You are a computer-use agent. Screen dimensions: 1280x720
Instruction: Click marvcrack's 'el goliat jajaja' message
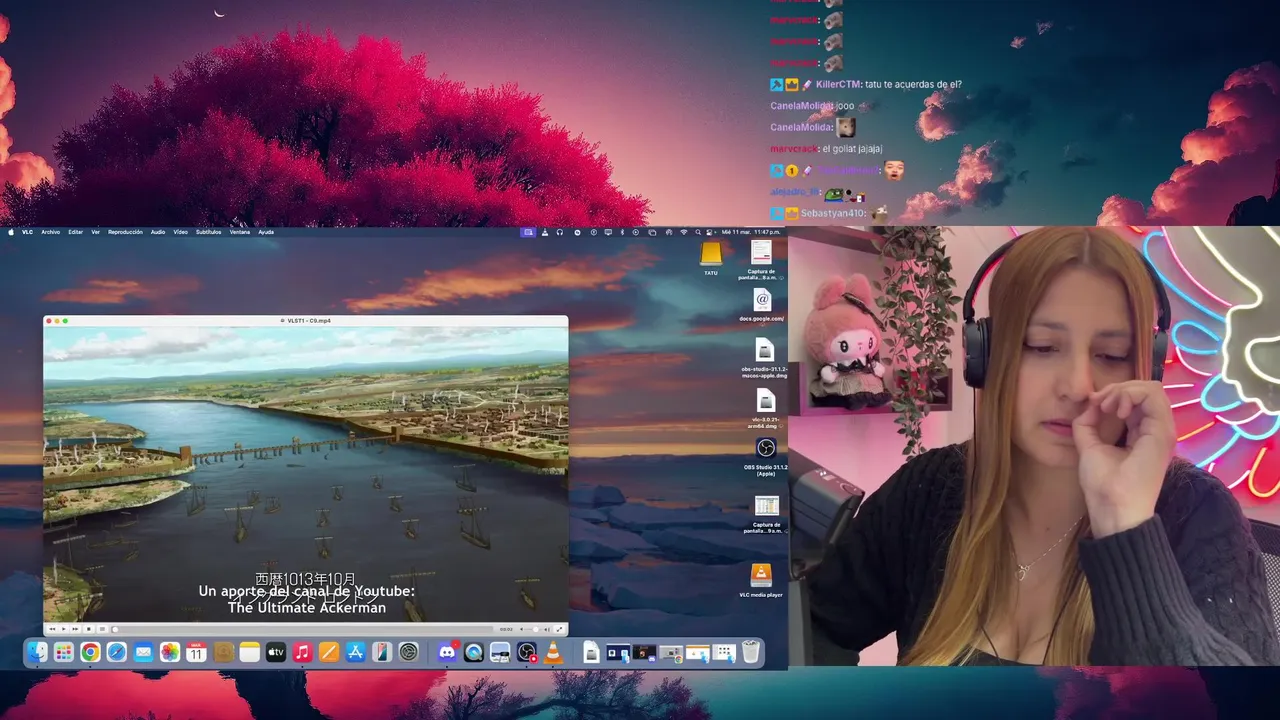(x=826, y=149)
